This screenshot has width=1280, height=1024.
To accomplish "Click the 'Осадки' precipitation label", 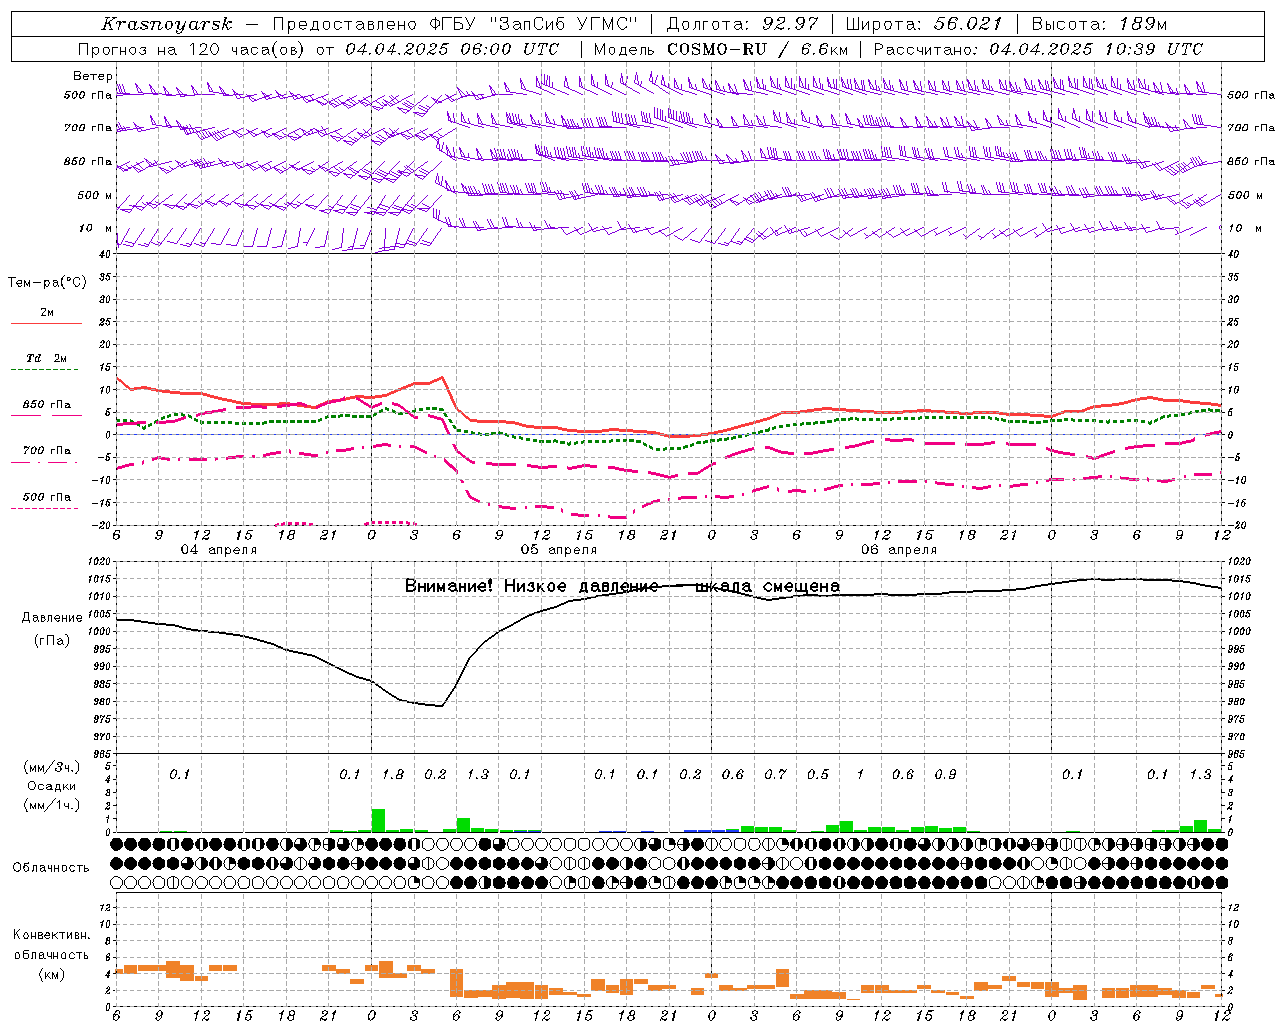I will 51,786.
